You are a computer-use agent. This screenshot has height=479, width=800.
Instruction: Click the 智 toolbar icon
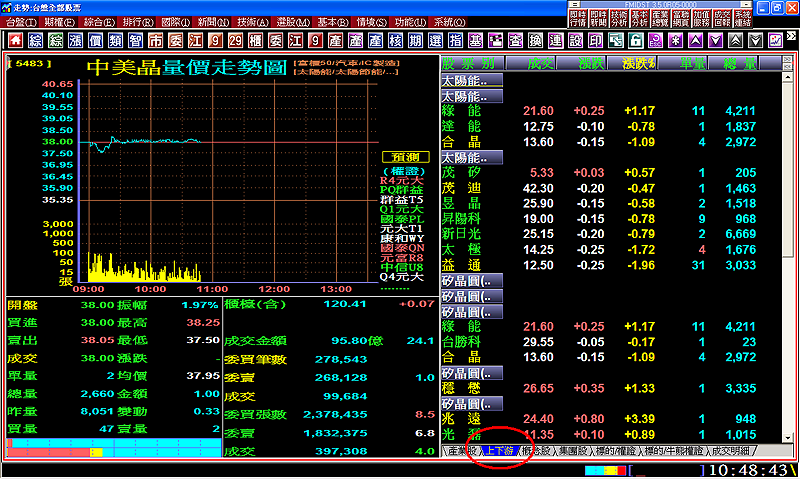pyautogui.click(x=135, y=40)
